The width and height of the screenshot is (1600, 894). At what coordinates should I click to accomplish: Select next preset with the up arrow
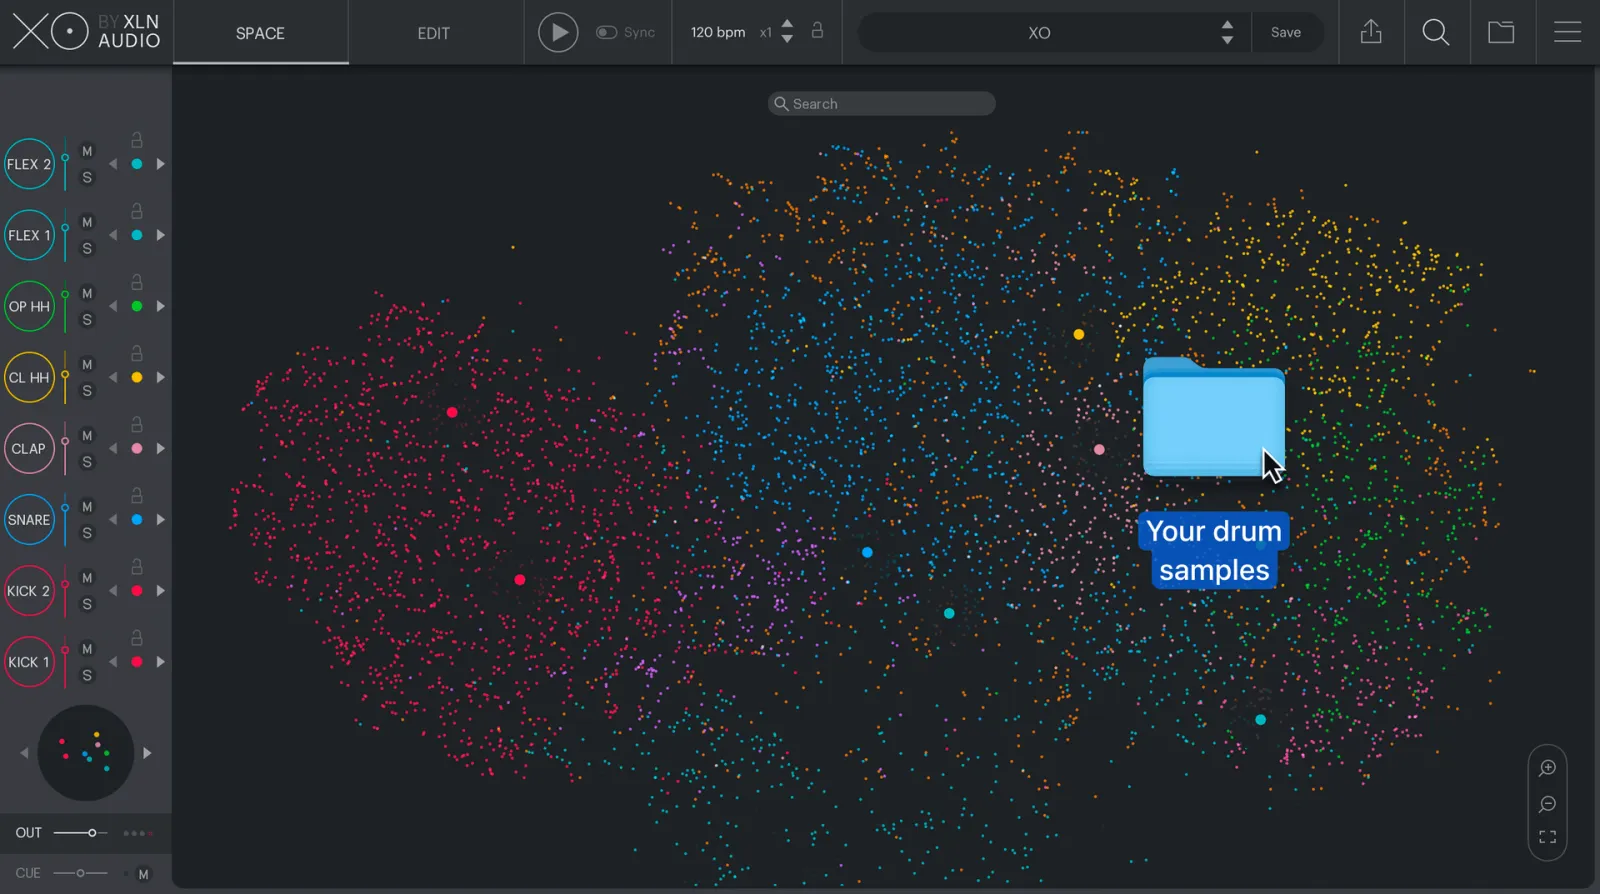tap(1227, 24)
